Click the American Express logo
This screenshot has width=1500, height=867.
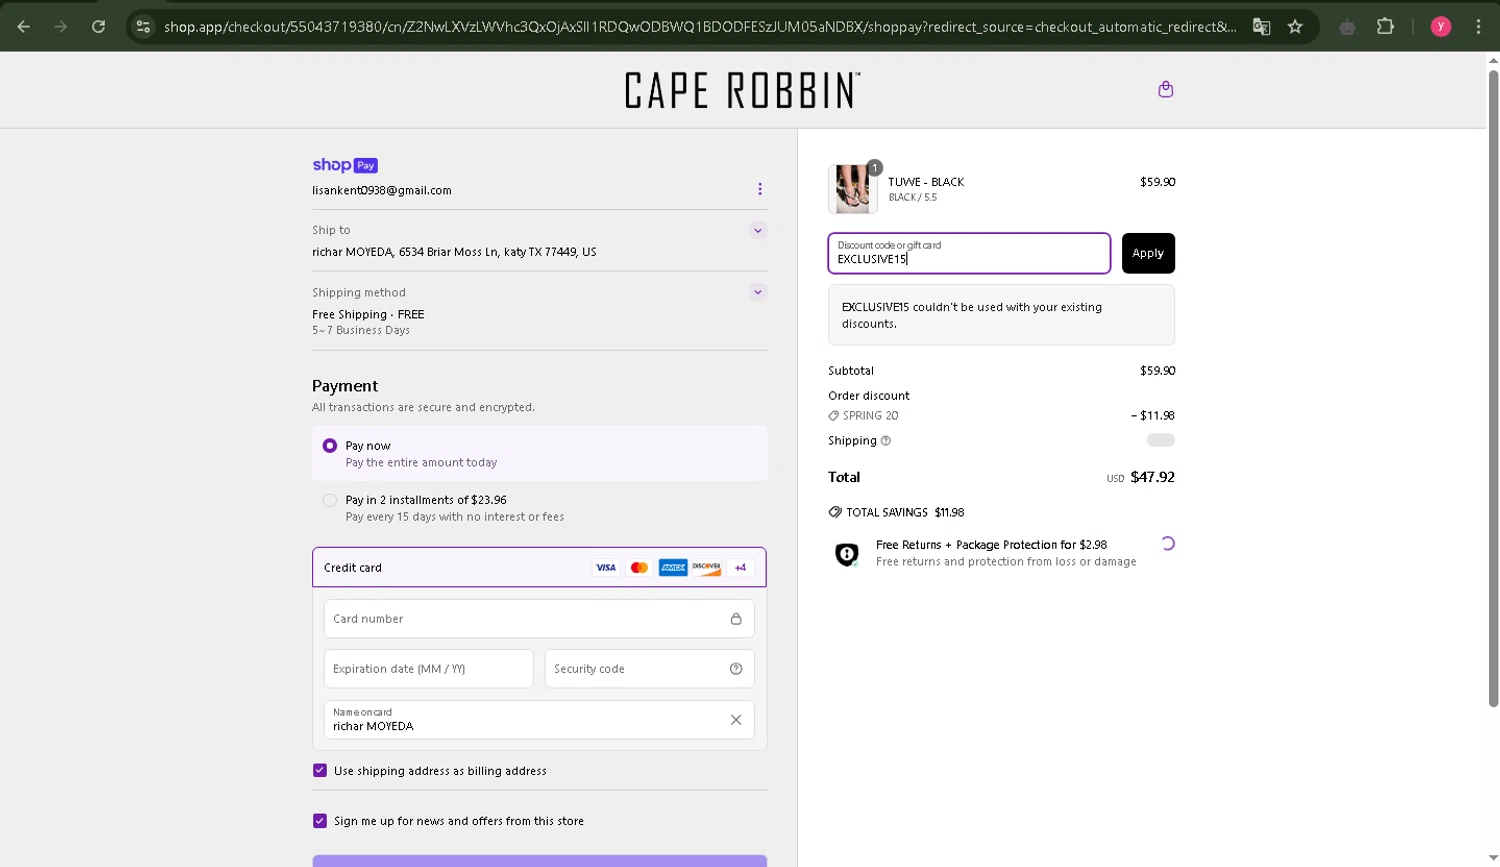[673, 567]
